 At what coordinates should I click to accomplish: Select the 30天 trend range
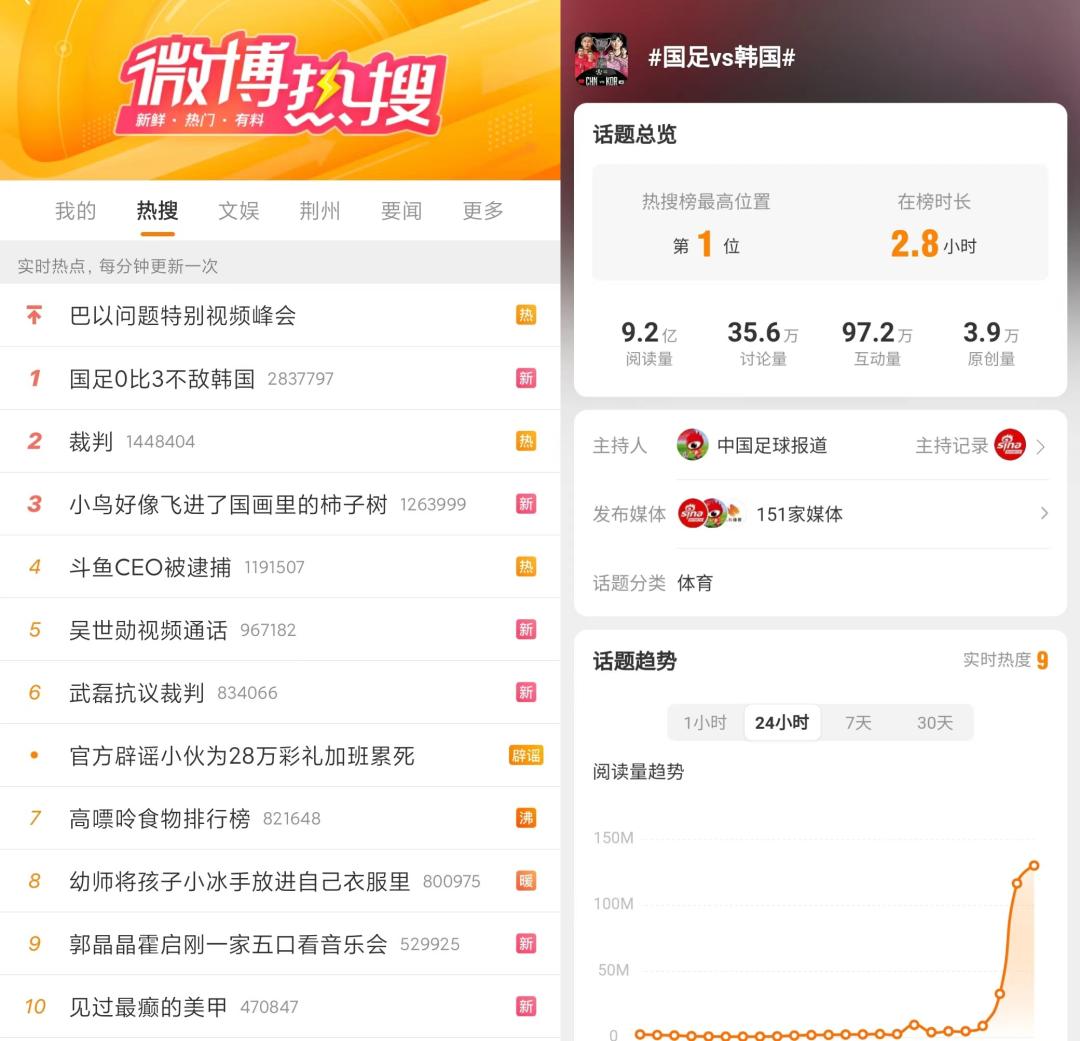(x=935, y=723)
